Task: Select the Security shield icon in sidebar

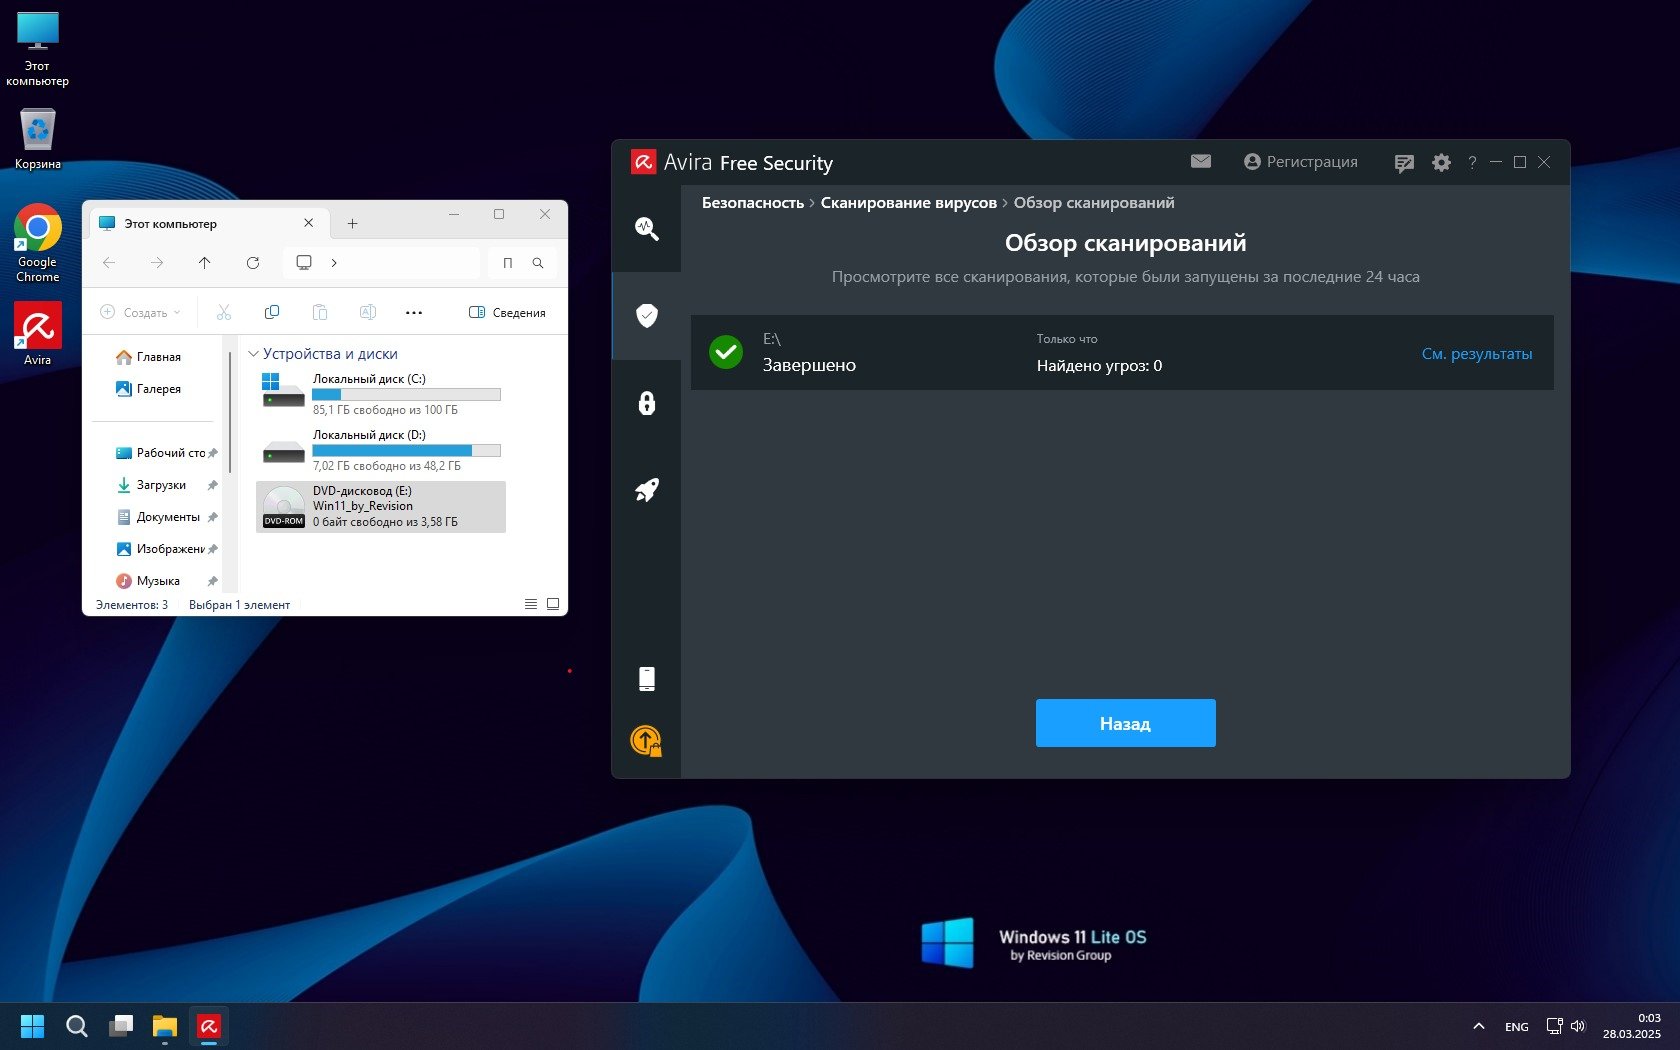Action: (x=647, y=316)
